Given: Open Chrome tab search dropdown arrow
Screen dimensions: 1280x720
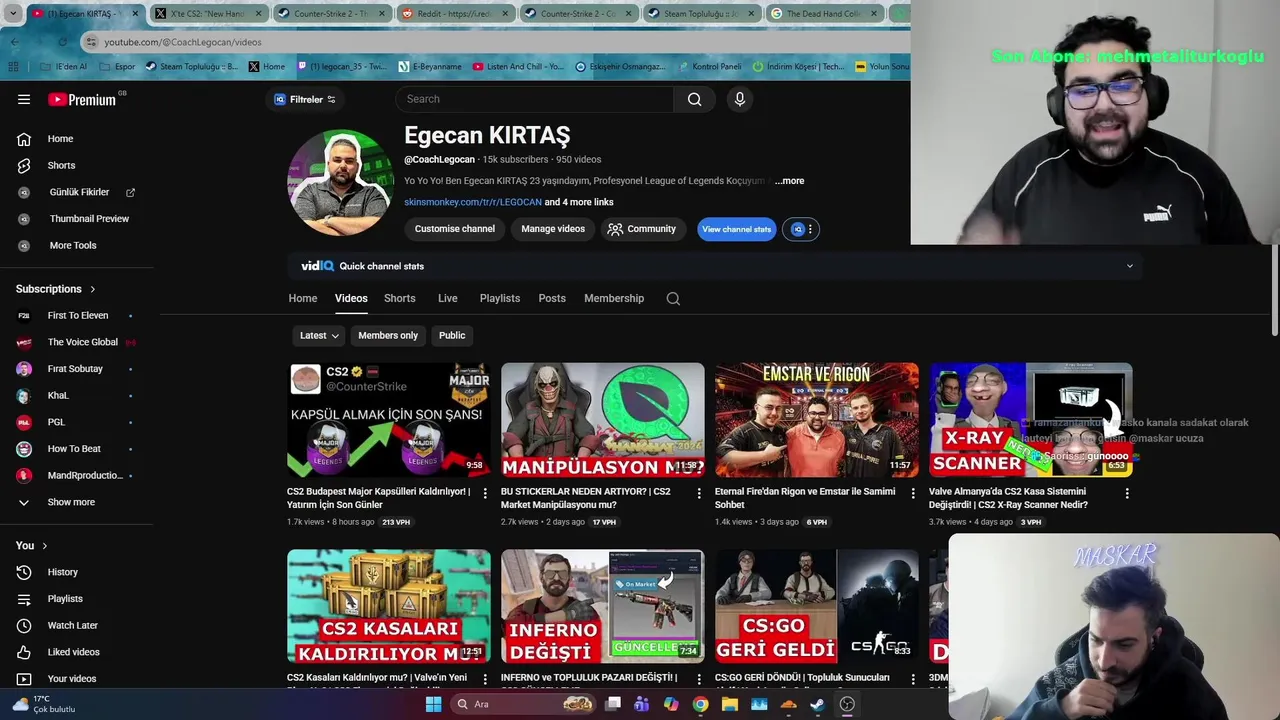Looking at the screenshot, I should pos(13,14).
